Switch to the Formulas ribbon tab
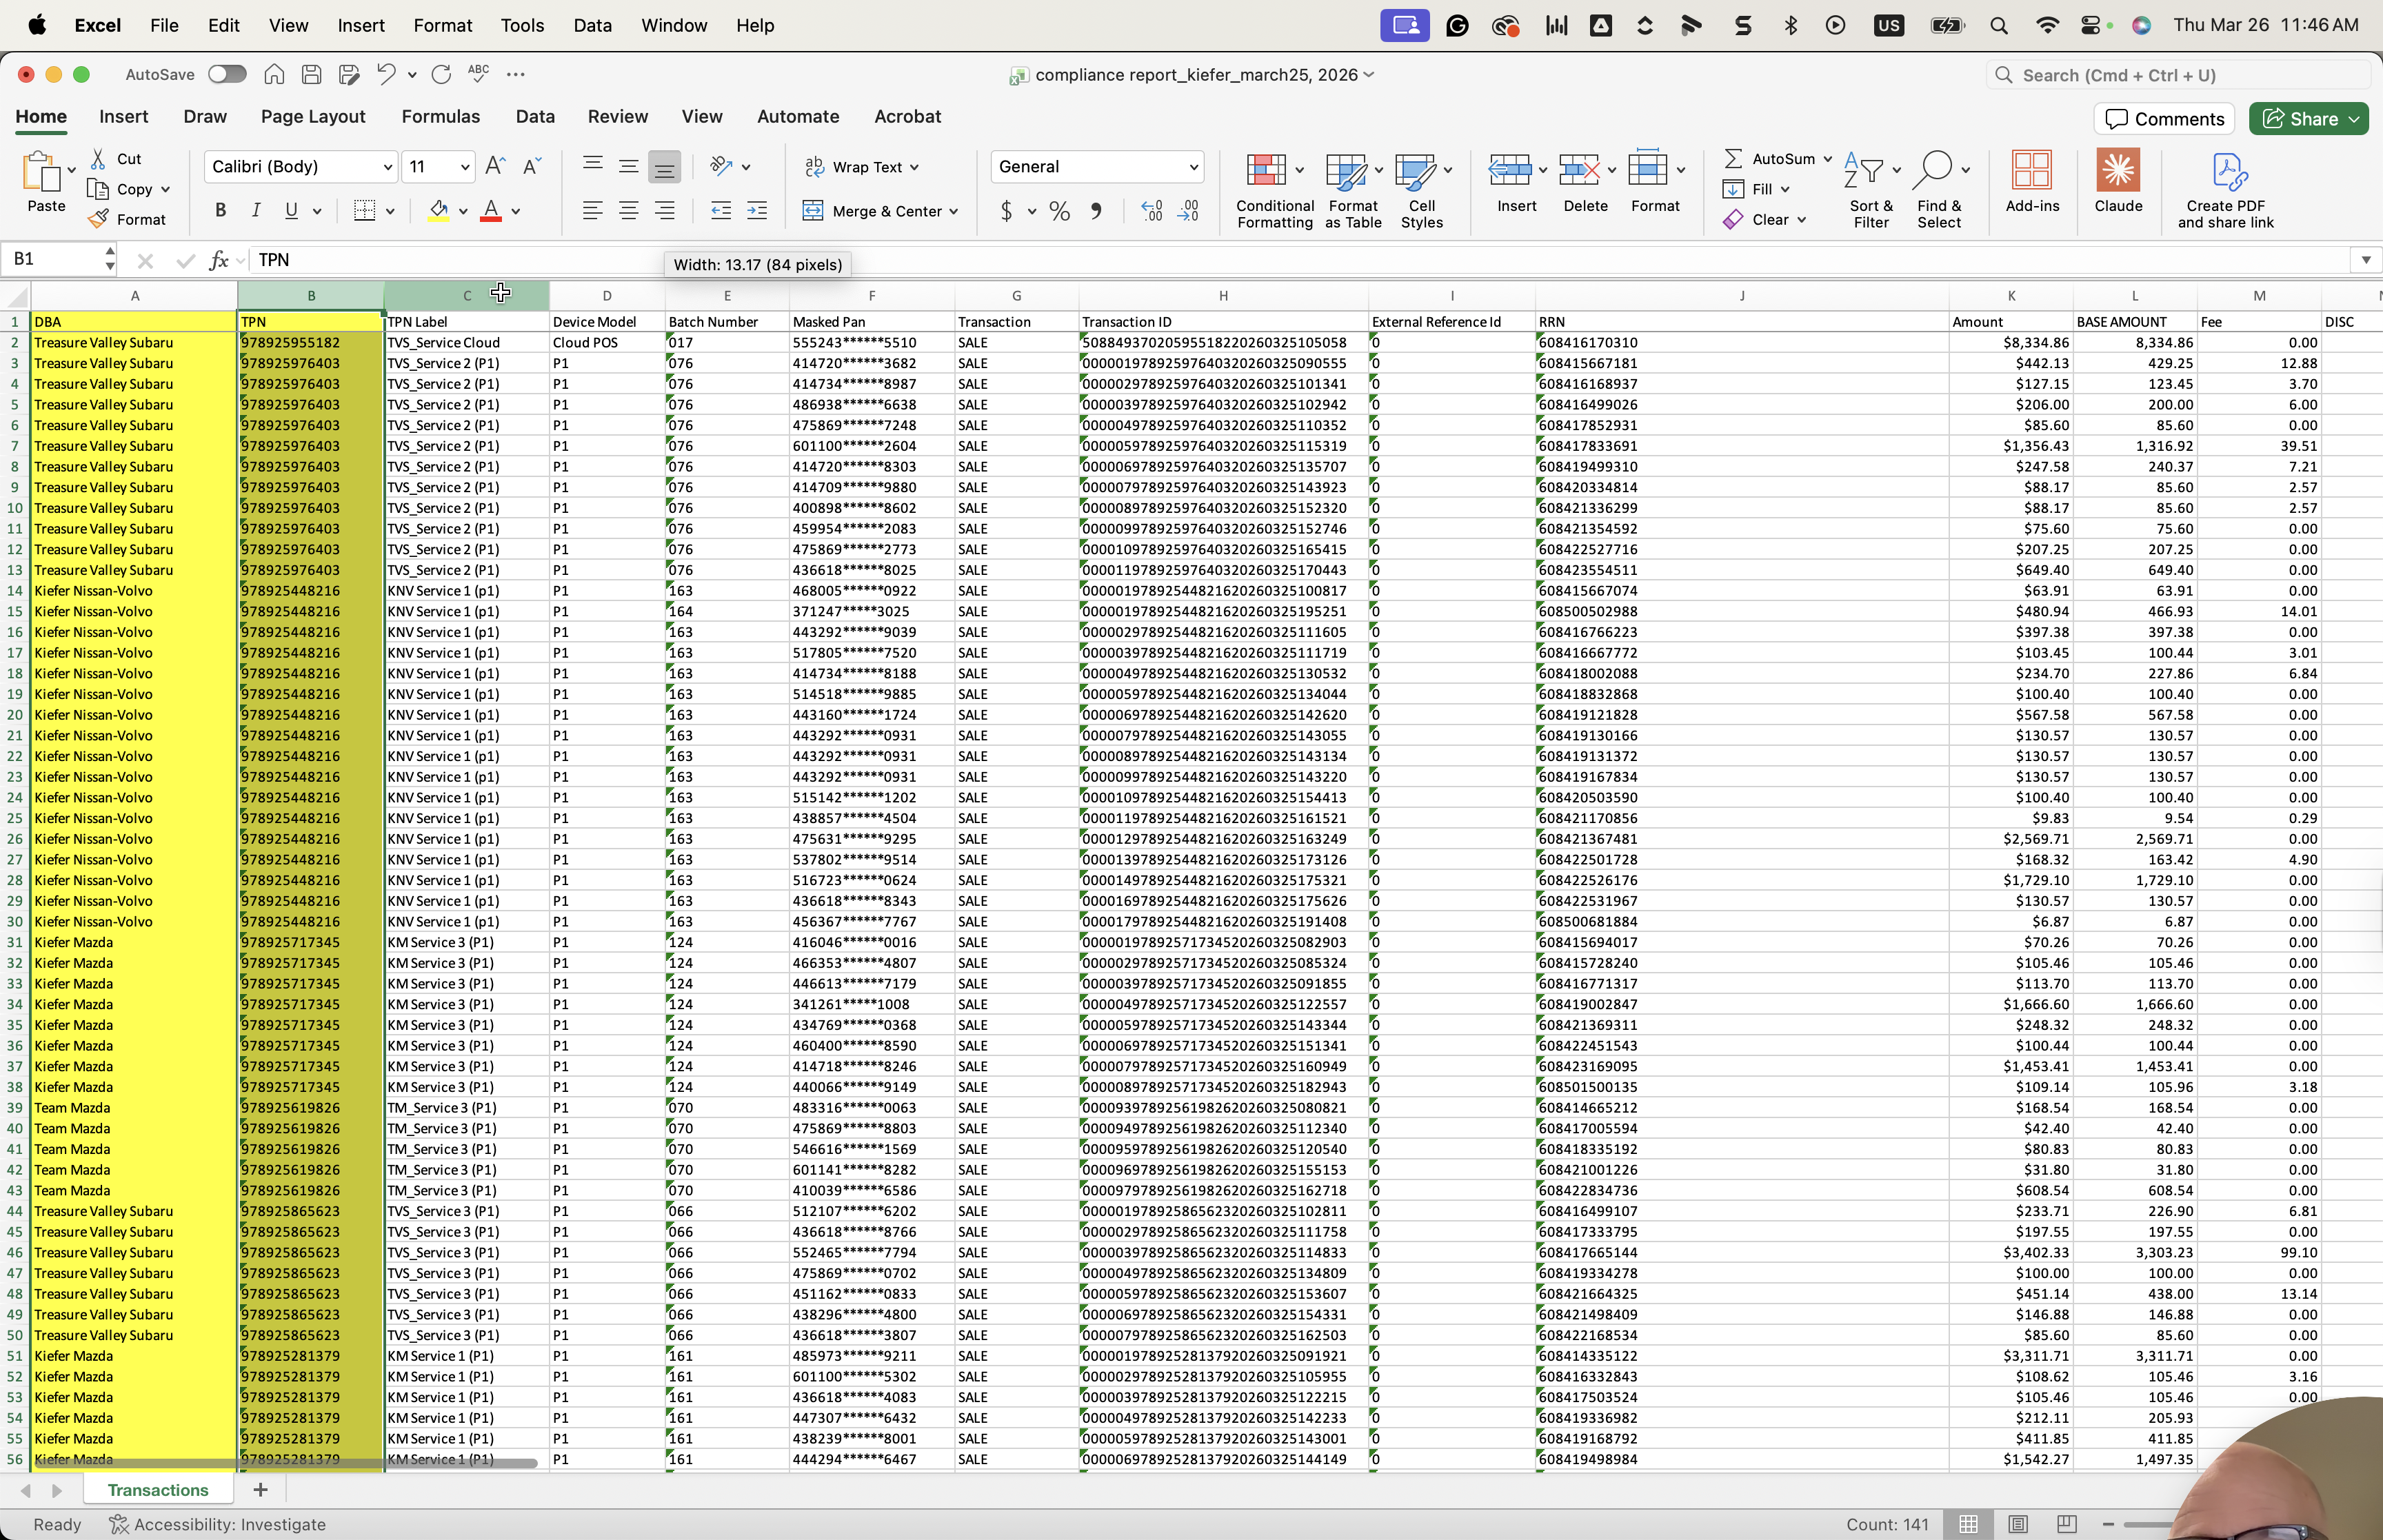The image size is (2383, 1540). pyautogui.click(x=441, y=117)
